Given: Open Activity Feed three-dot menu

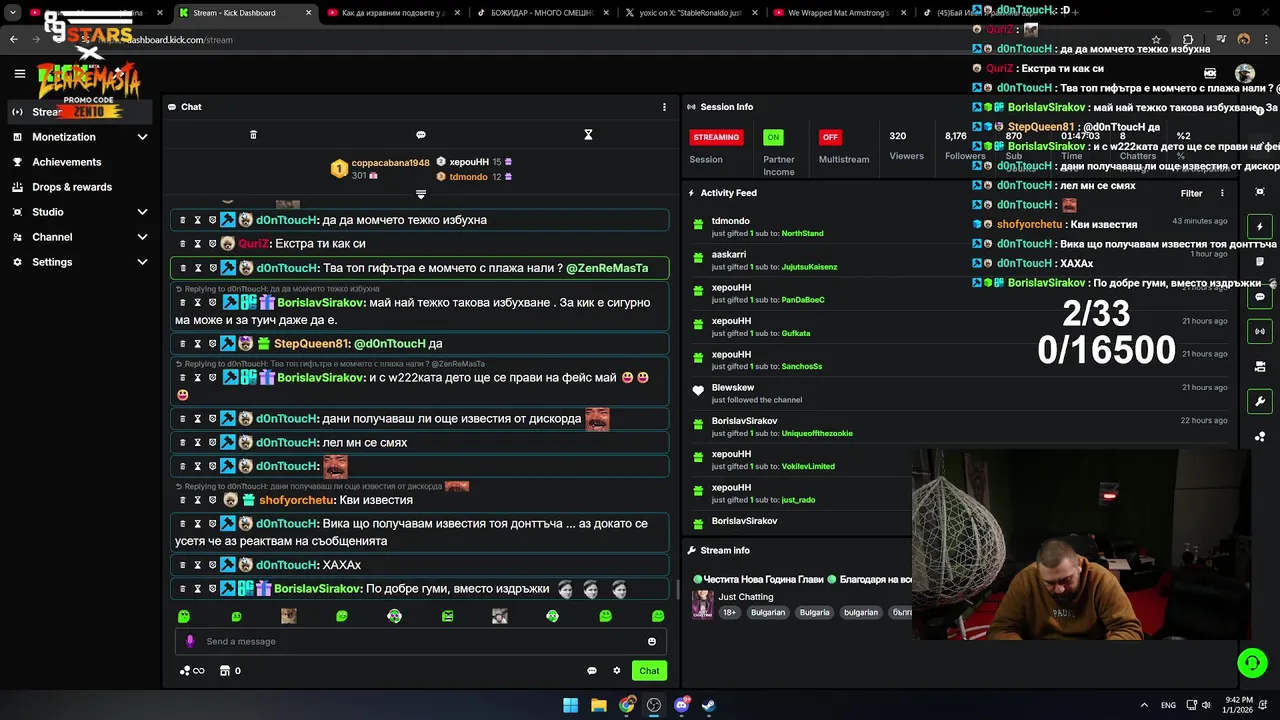Looking at the screenshot, I should point(1222,194).
